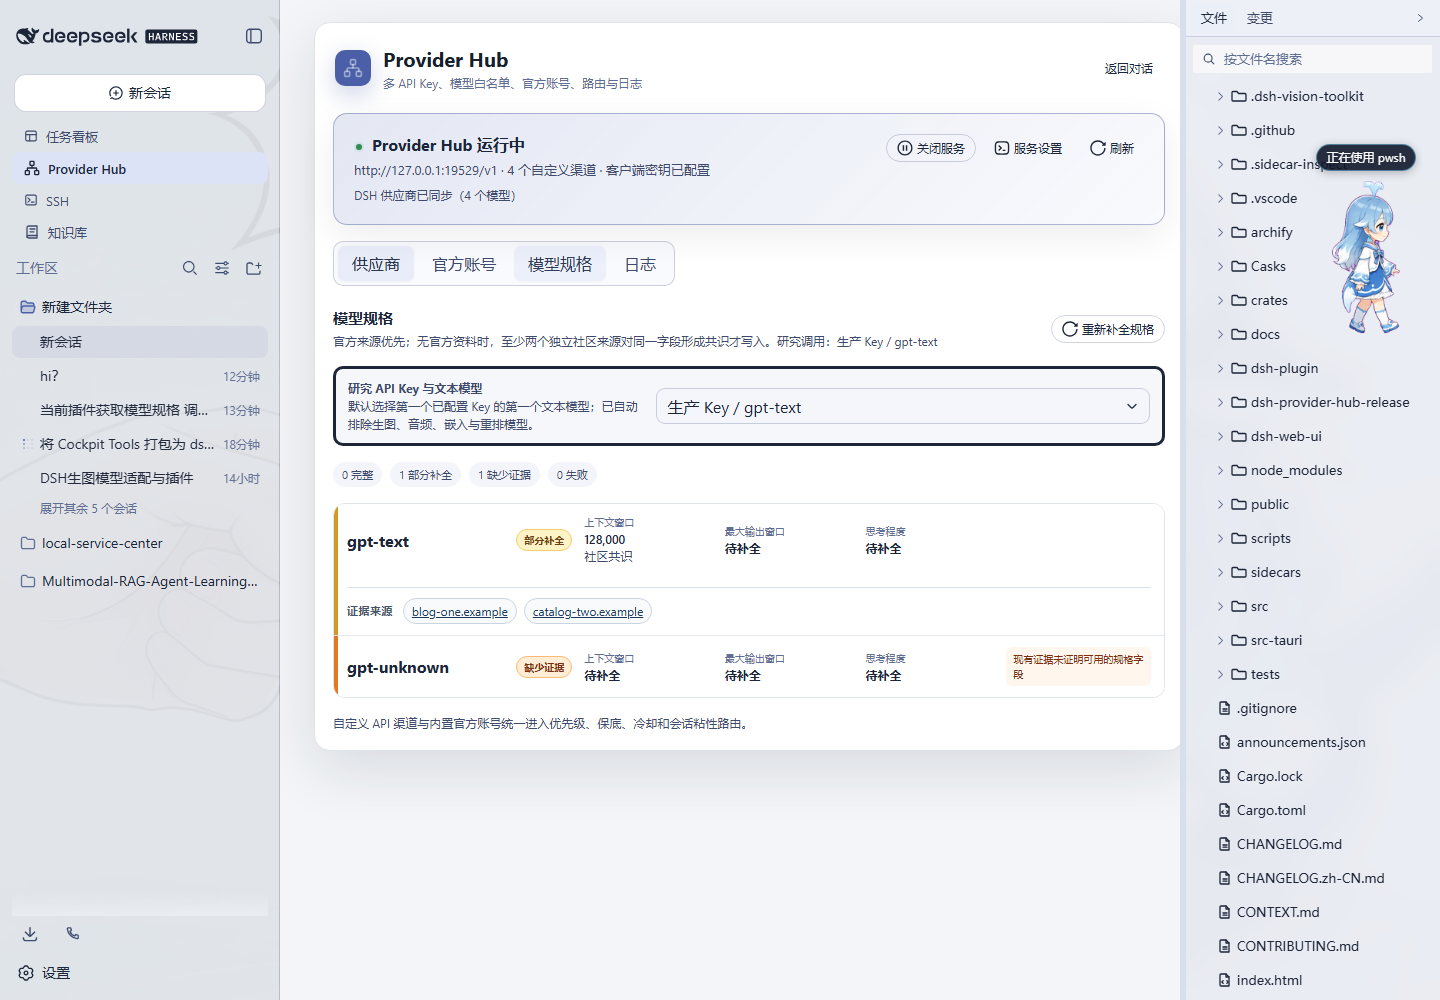Open the local-service-center workspace folder
The image size is (1440, 1000).
click(140, 543)
